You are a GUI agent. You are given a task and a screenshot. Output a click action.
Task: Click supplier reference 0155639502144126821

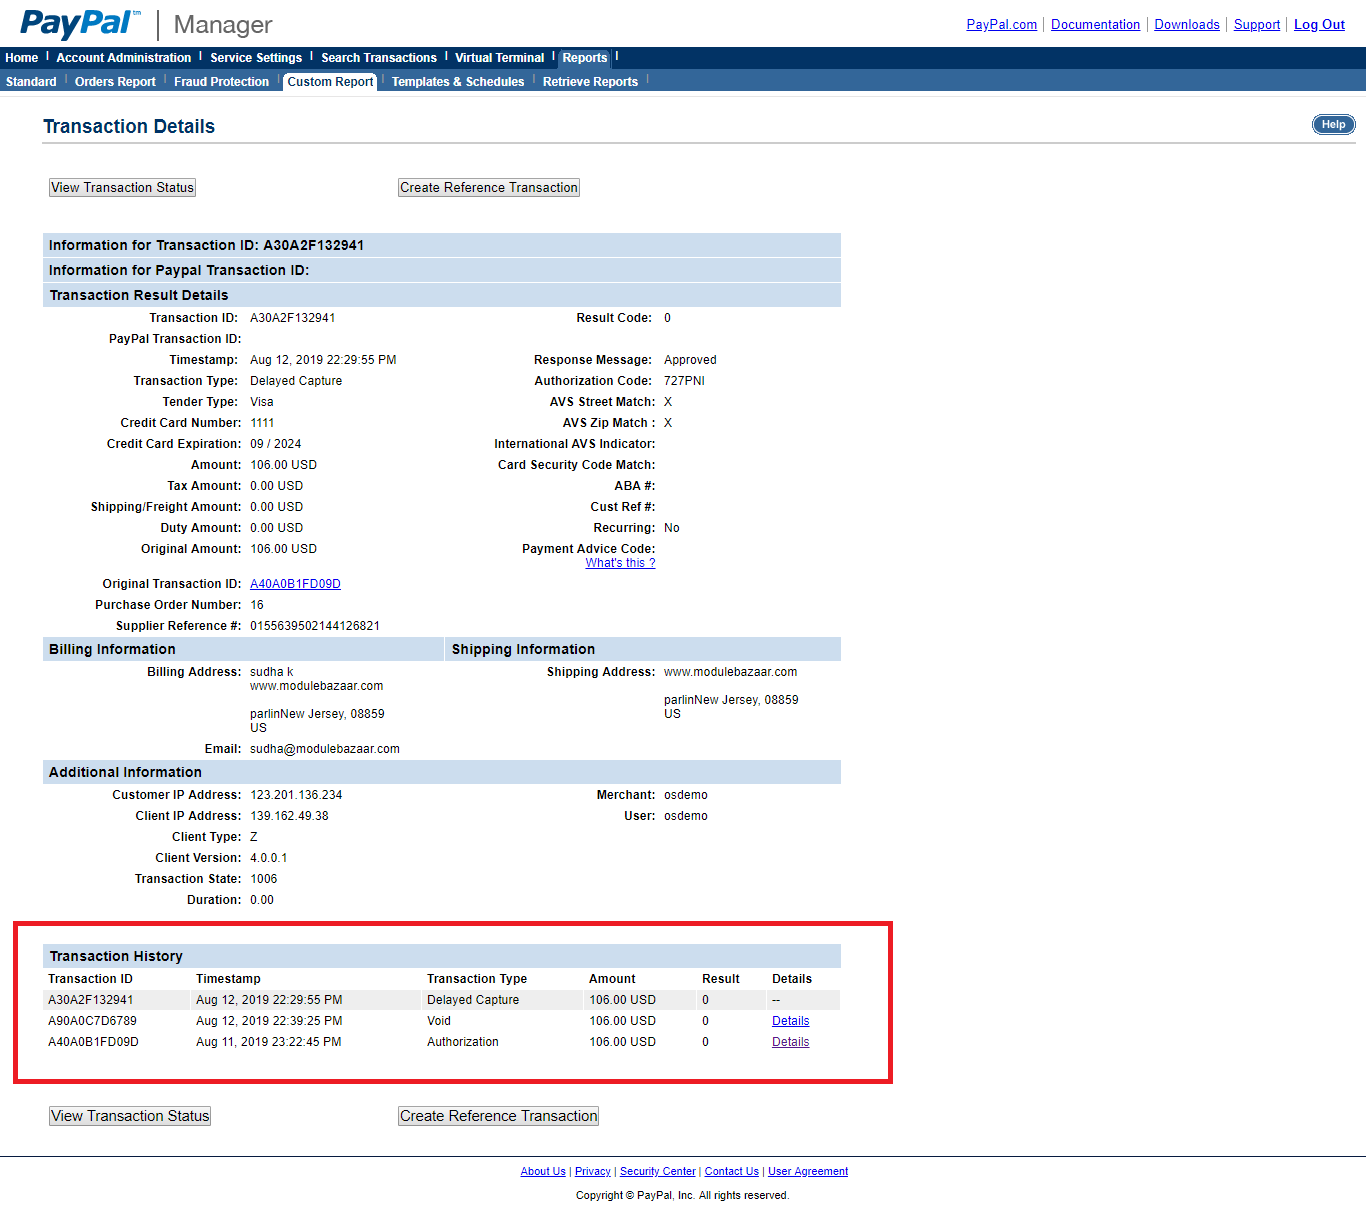(x=315, y=626)
